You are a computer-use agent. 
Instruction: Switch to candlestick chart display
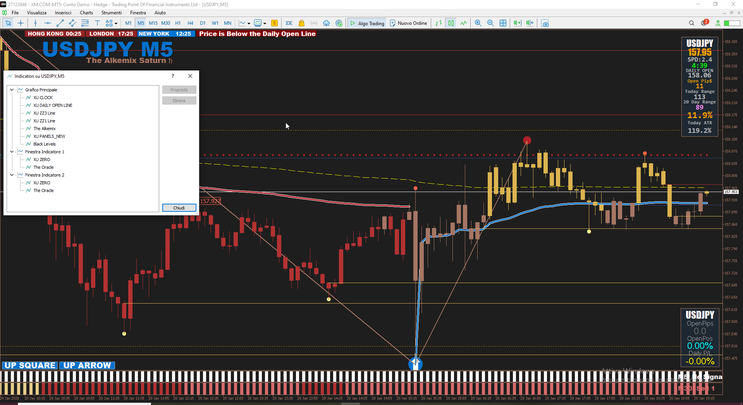pyautogui.click(x=451, y=23)
